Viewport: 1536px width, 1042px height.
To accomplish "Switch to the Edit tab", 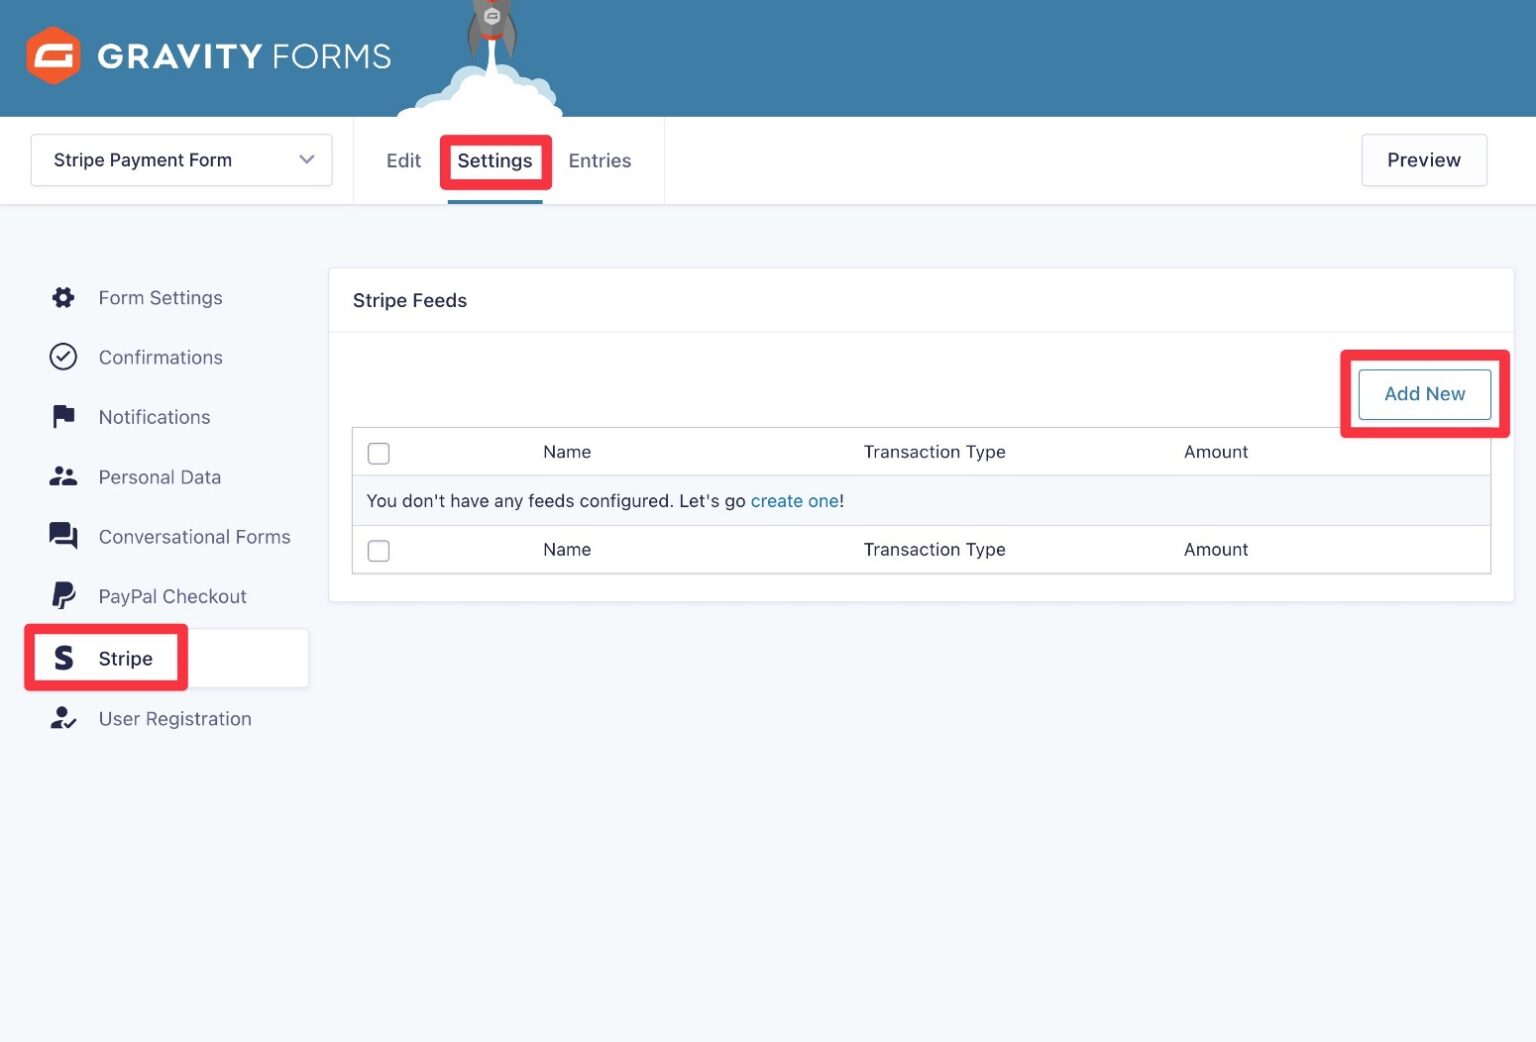I will point(403,161).
